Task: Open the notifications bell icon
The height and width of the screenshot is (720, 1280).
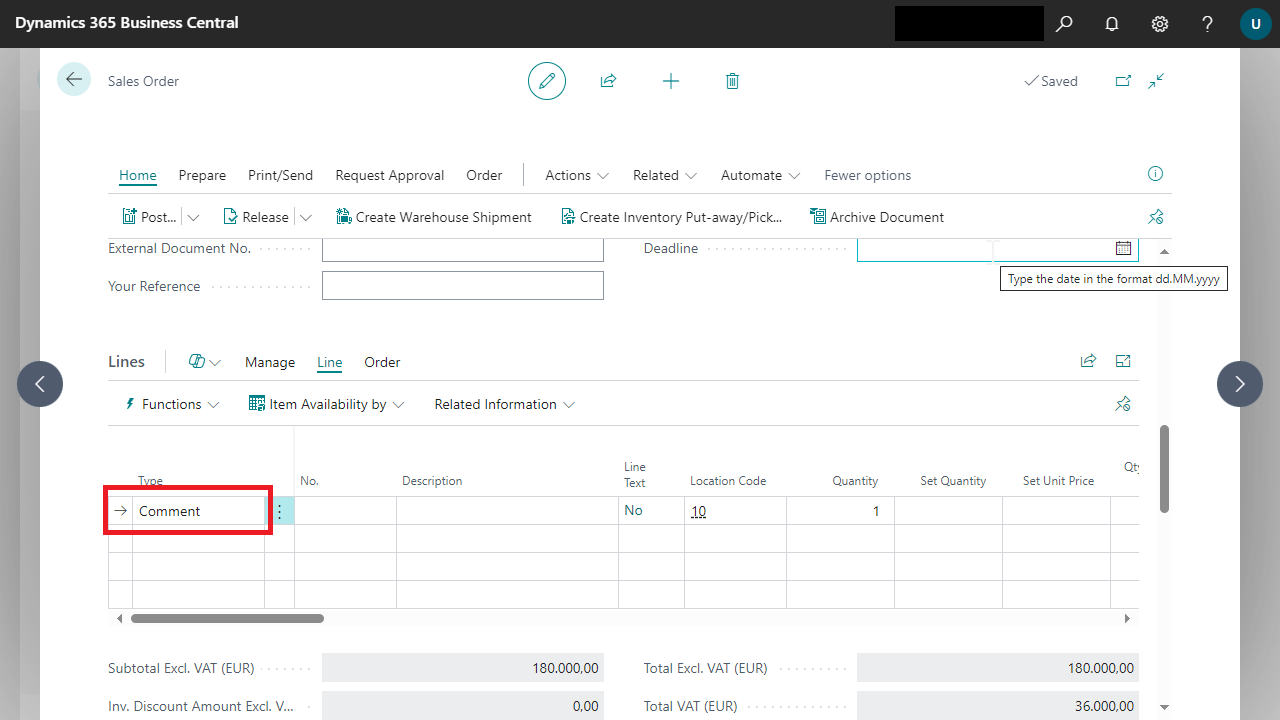Action: [x=1112, y=23]
